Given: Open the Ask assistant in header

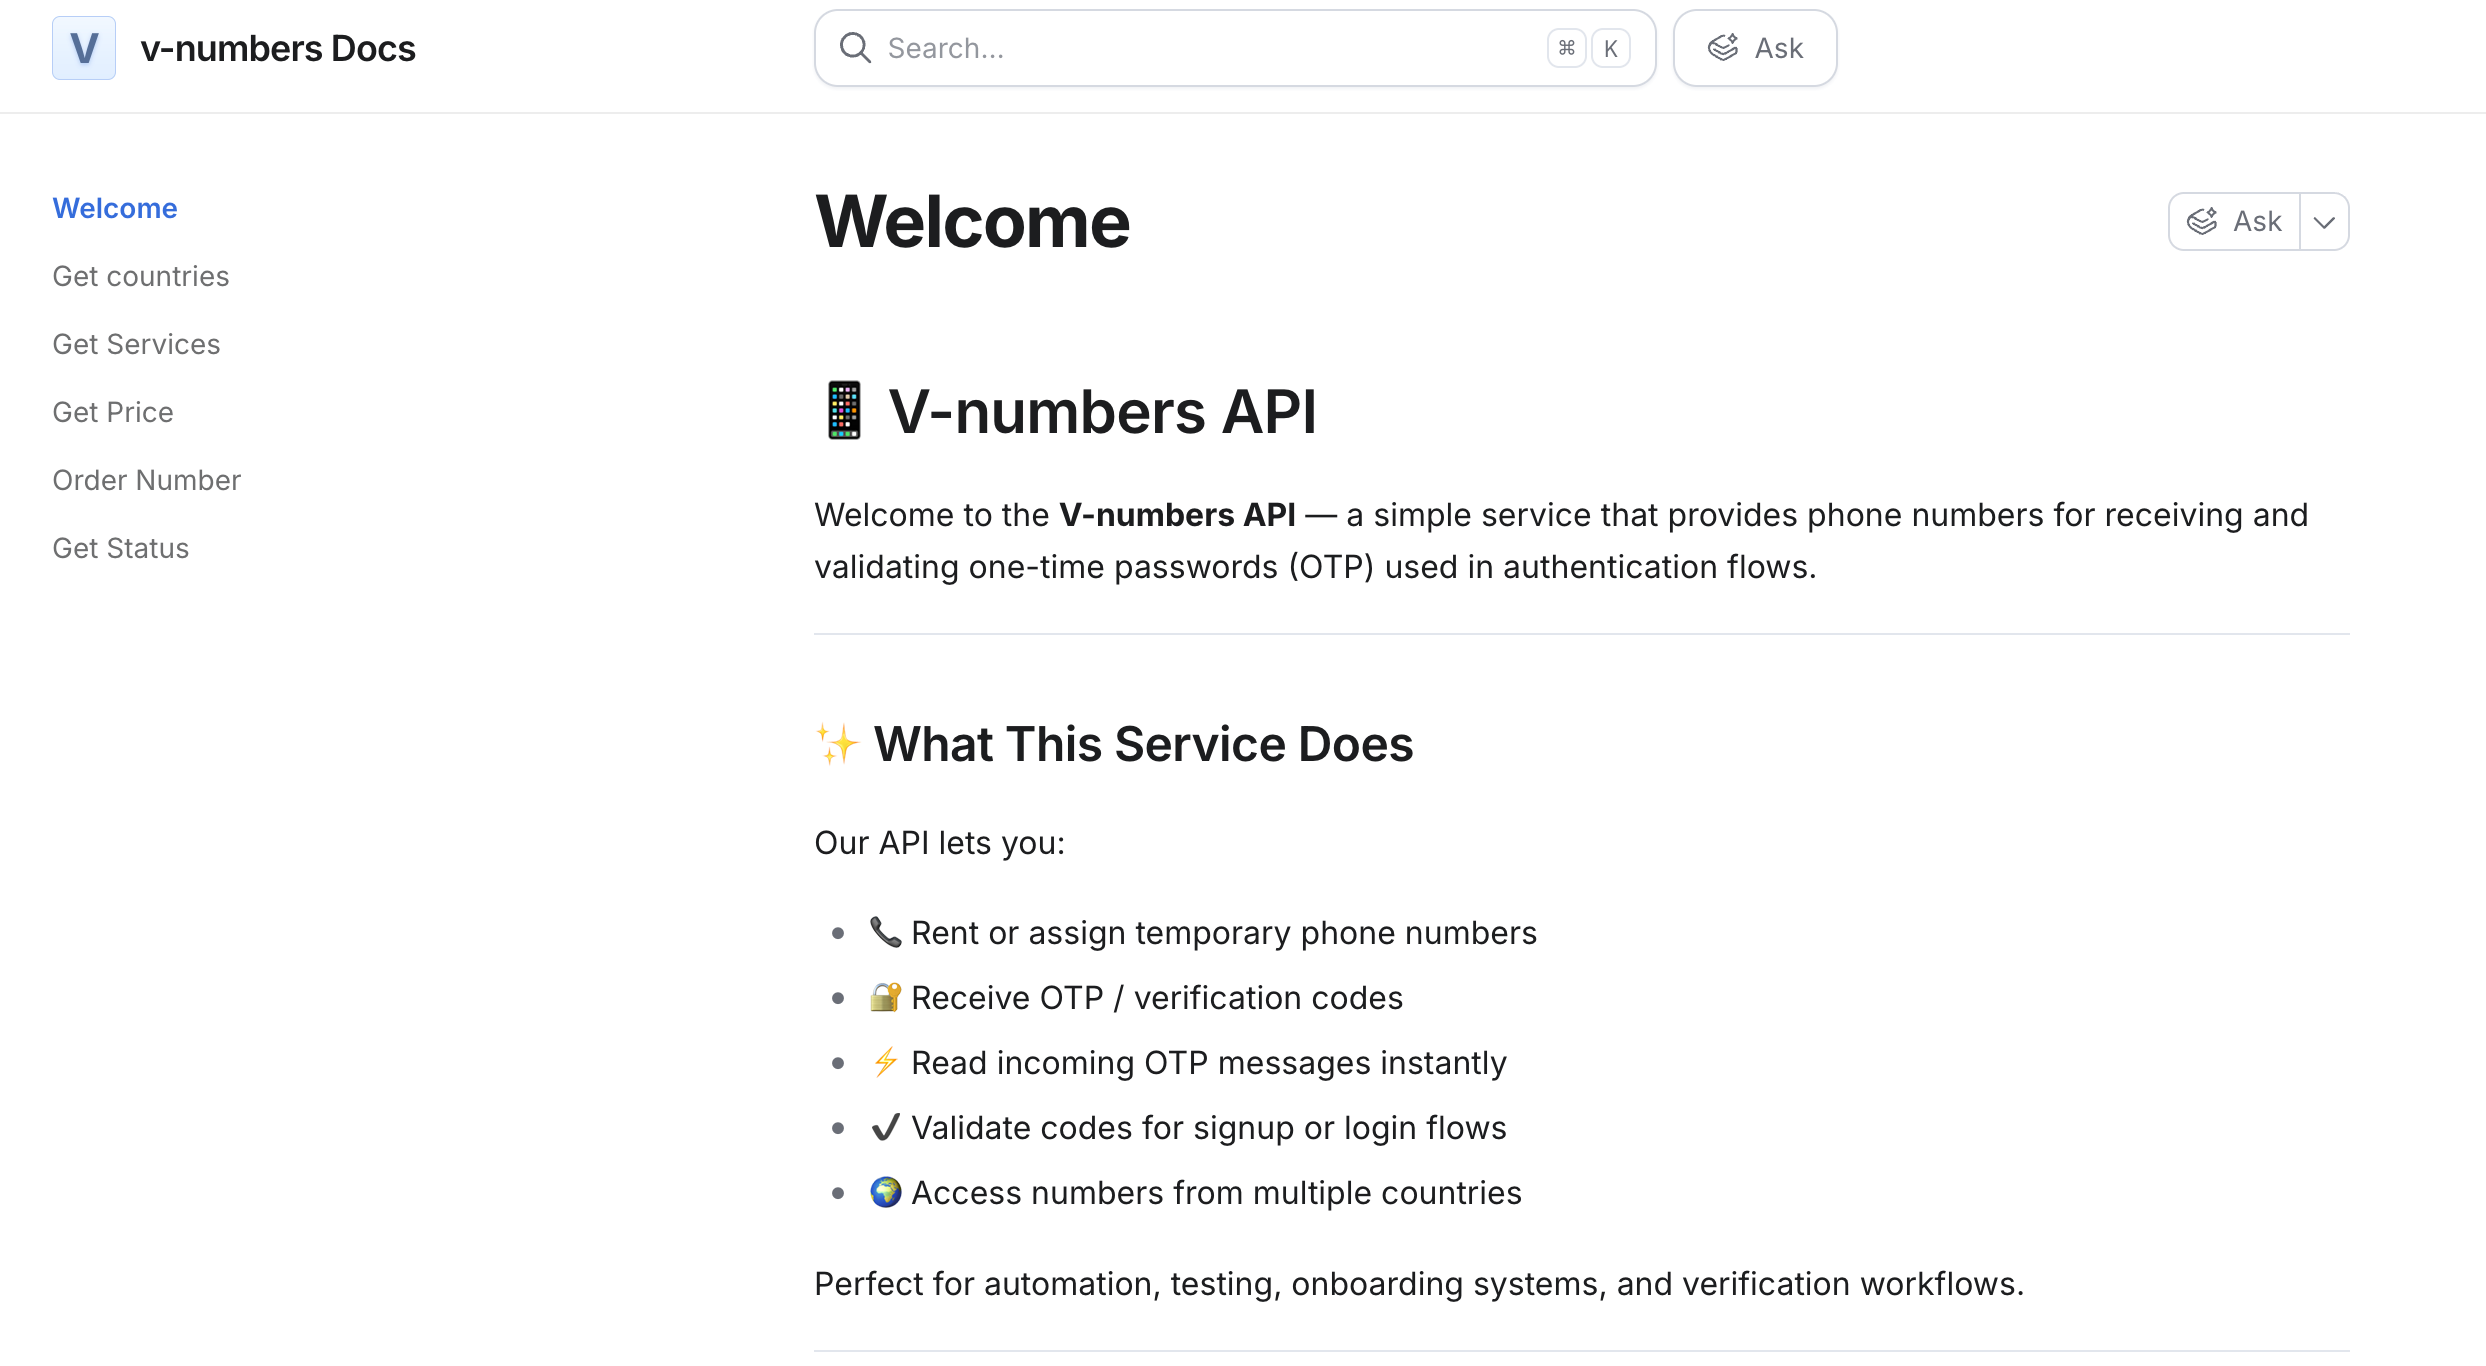Looking at the screenshot, I should pyautogui.click(x=1755, y=48).
